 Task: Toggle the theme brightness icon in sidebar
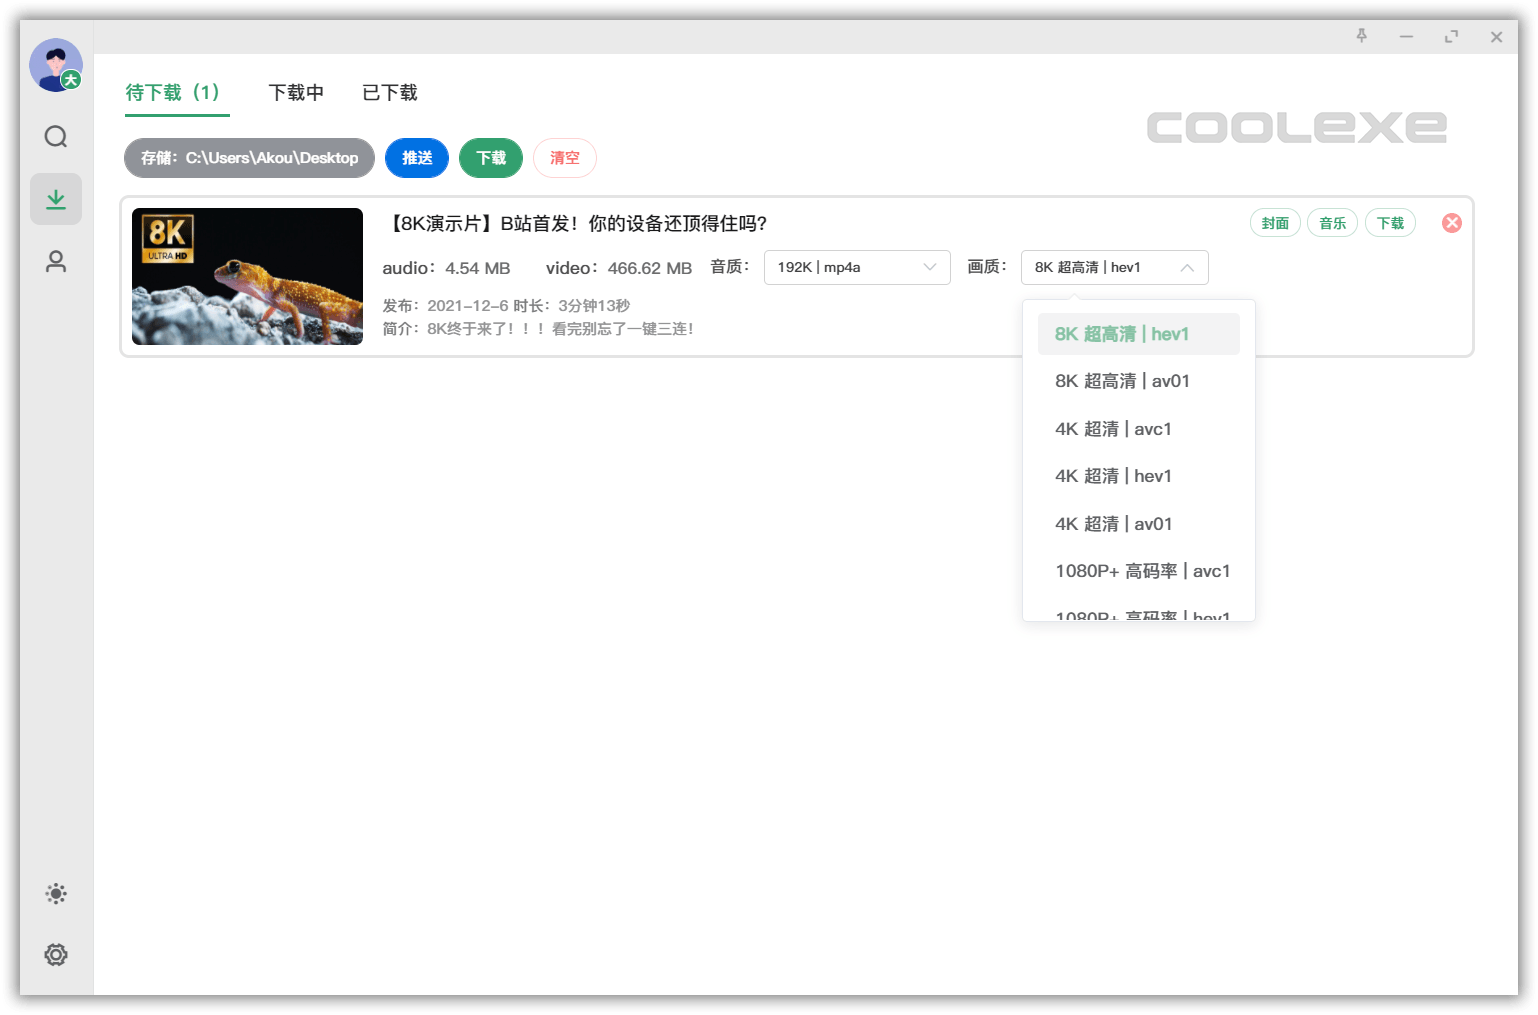pos(55,893)
